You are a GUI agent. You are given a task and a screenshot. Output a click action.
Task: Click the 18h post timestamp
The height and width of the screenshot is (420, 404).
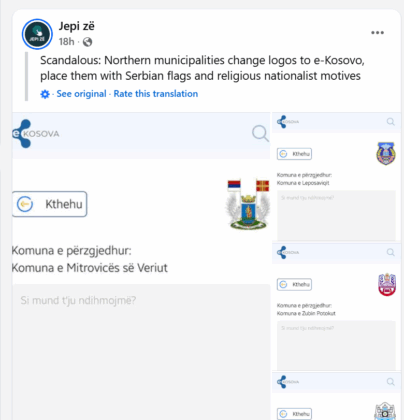tap(66, 42)
